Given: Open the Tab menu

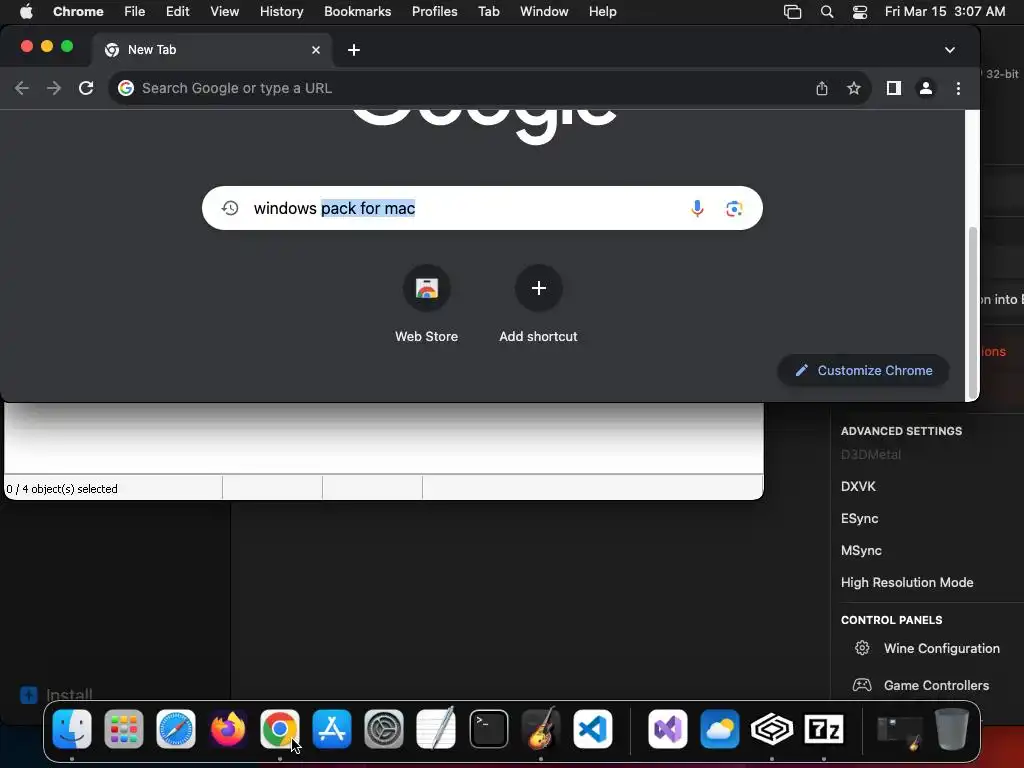Looking at the screenshot, I should point(488,12).
